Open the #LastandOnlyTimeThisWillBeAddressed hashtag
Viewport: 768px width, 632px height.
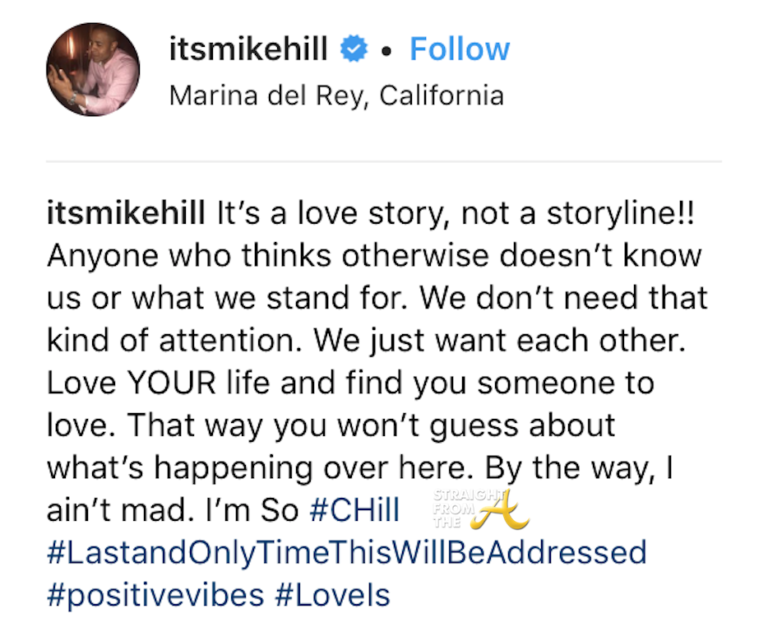tap(347, 552)
